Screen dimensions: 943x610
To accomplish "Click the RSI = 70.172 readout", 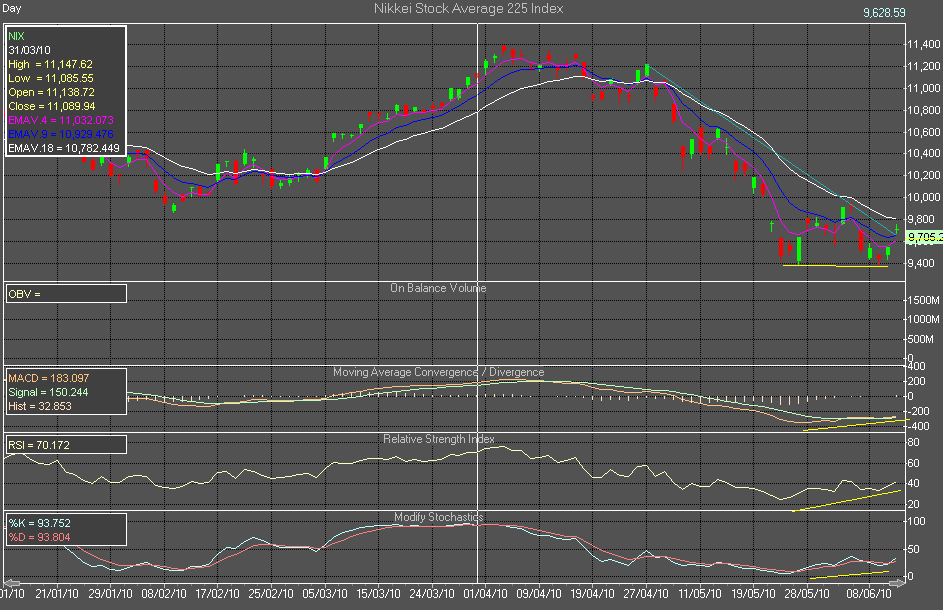I will click(x=38, y=445).
